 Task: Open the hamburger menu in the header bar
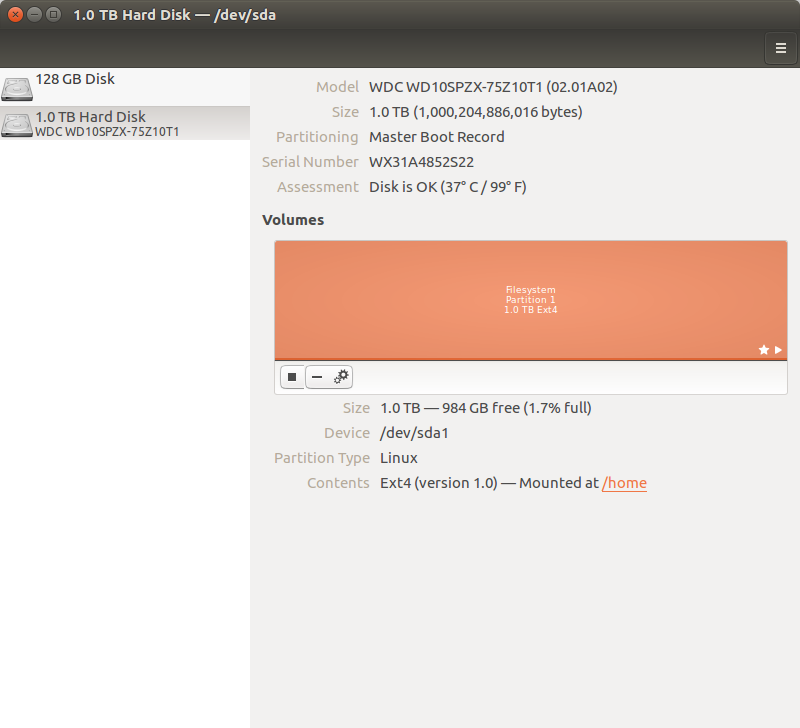[x=780, y=48]
